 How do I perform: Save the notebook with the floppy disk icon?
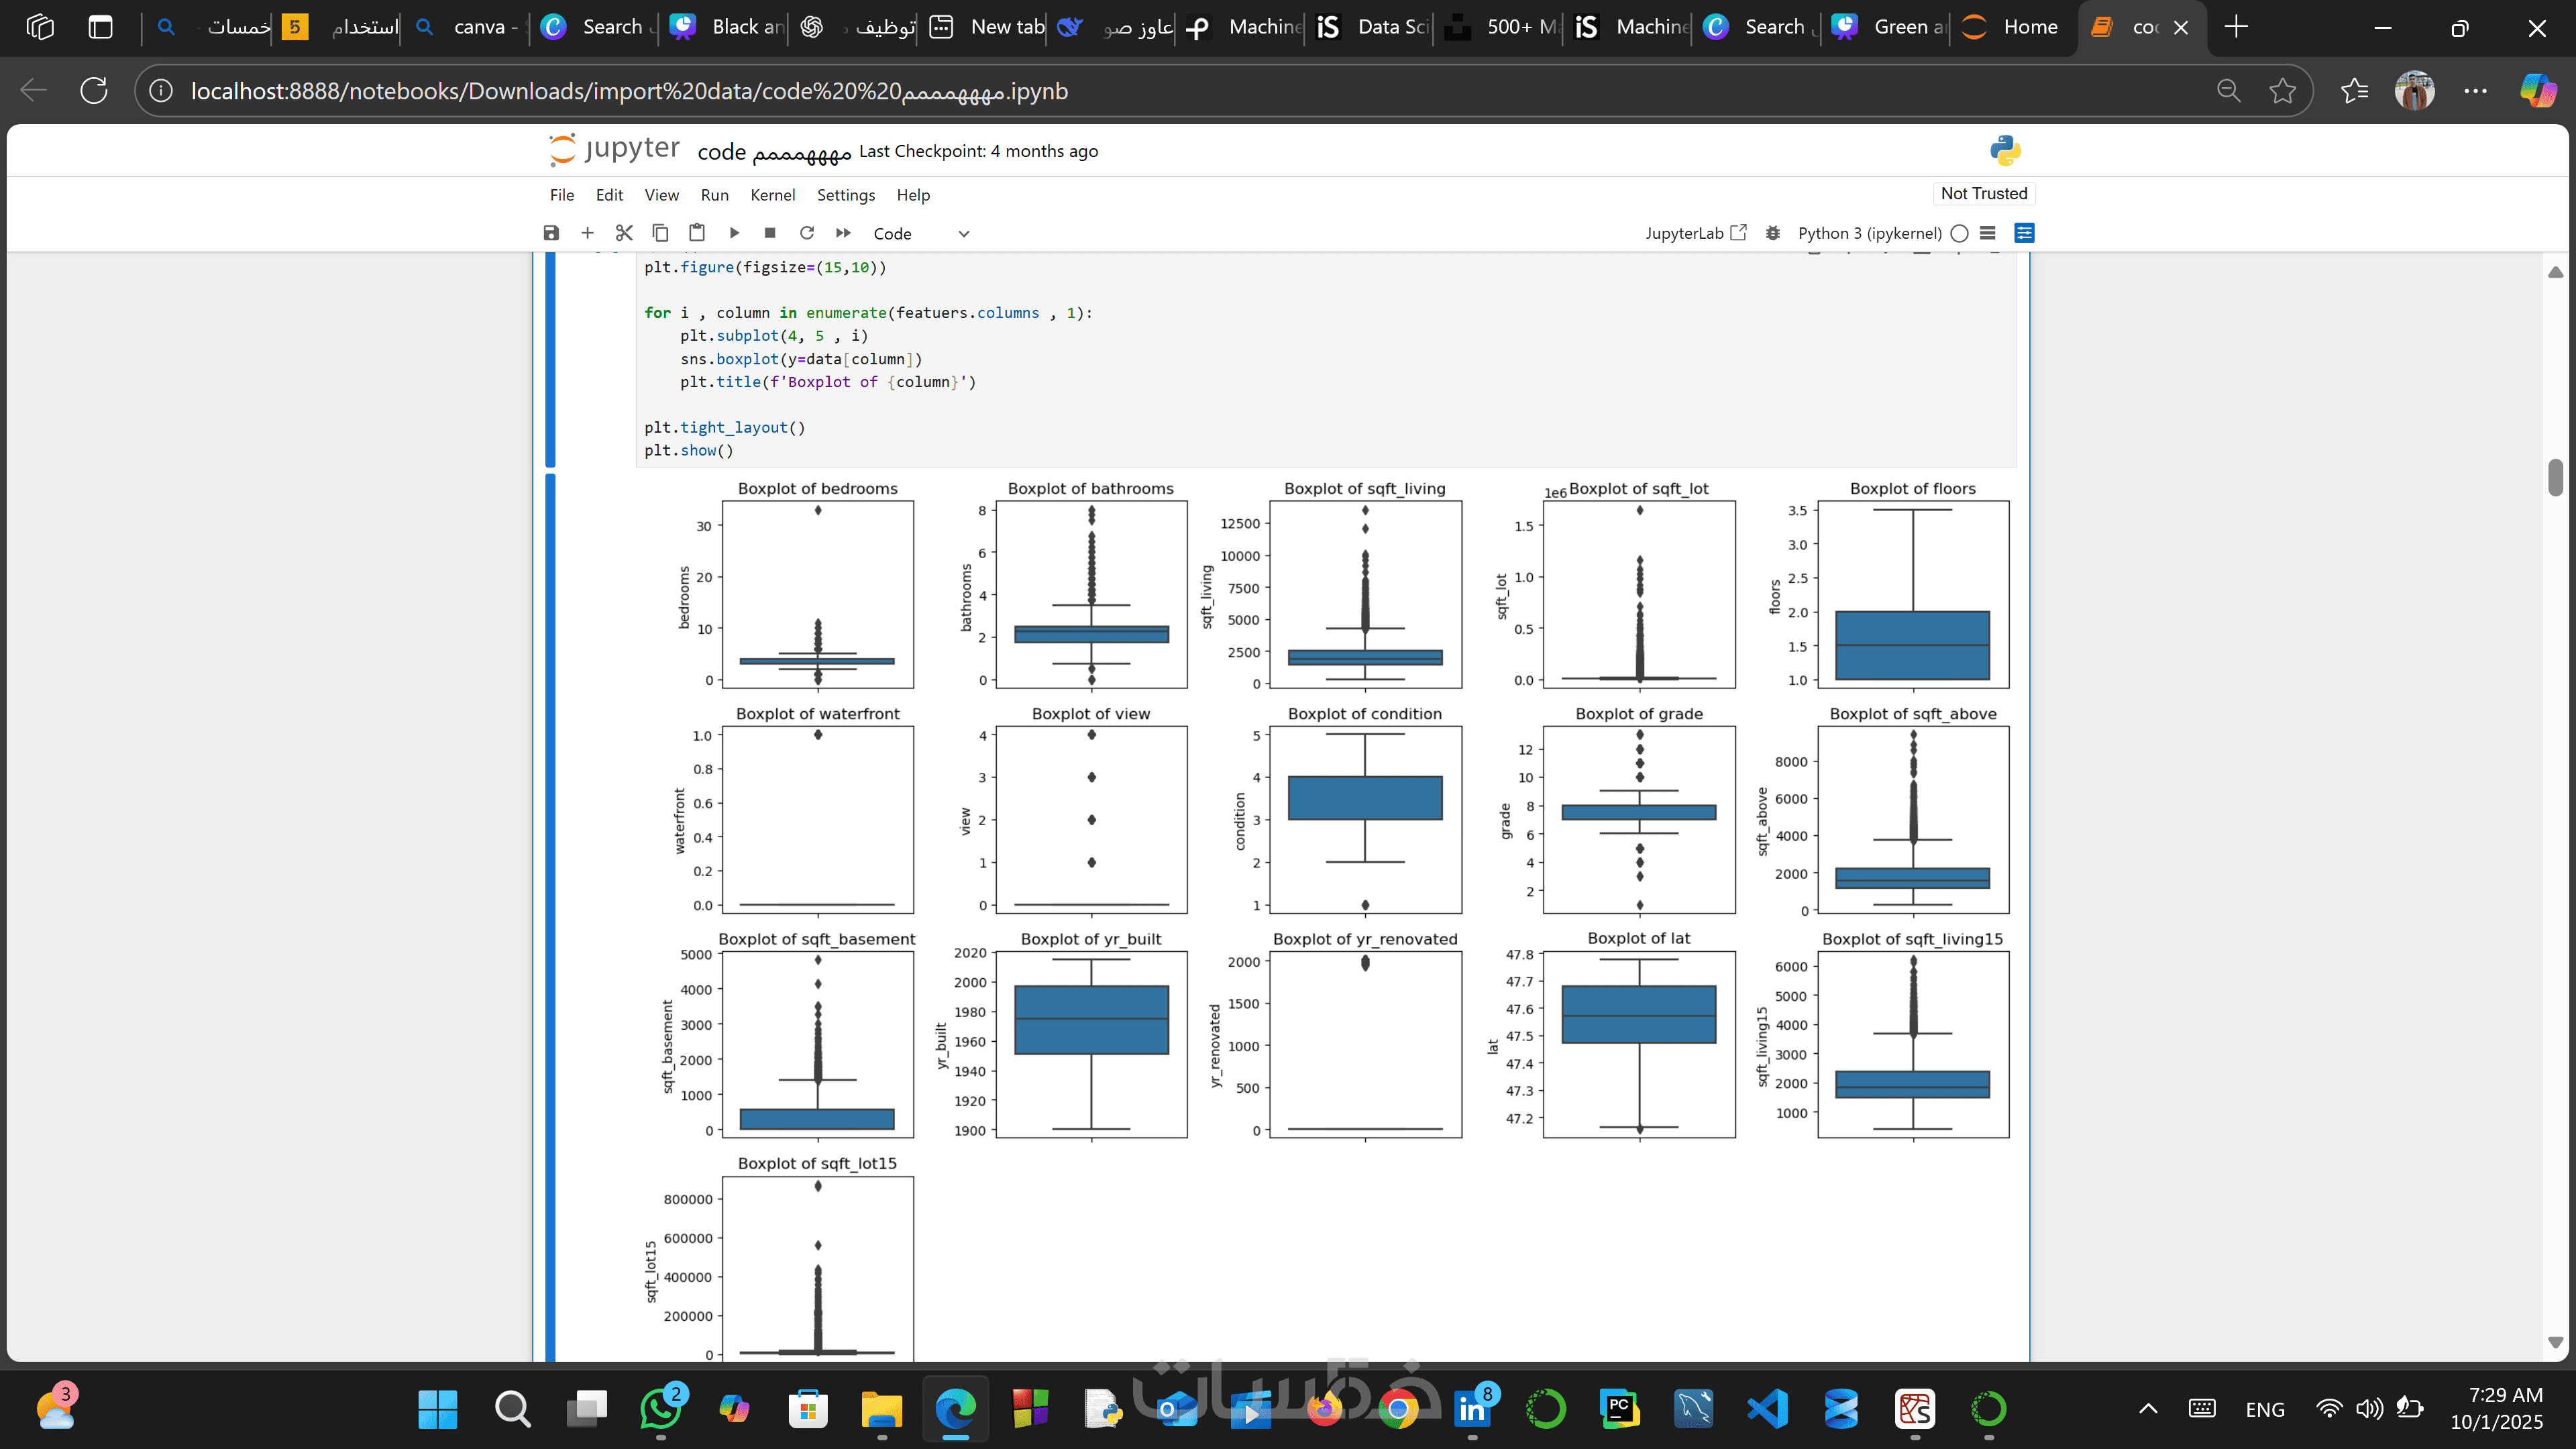click(551, 233)
